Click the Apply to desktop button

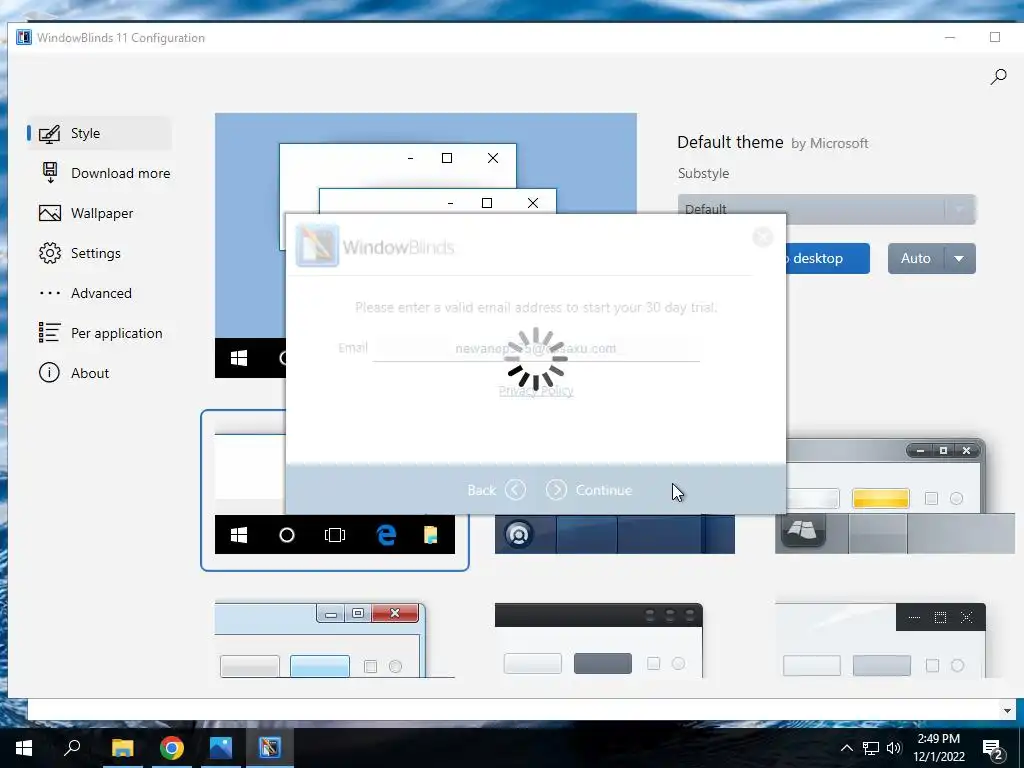(827, 259)
